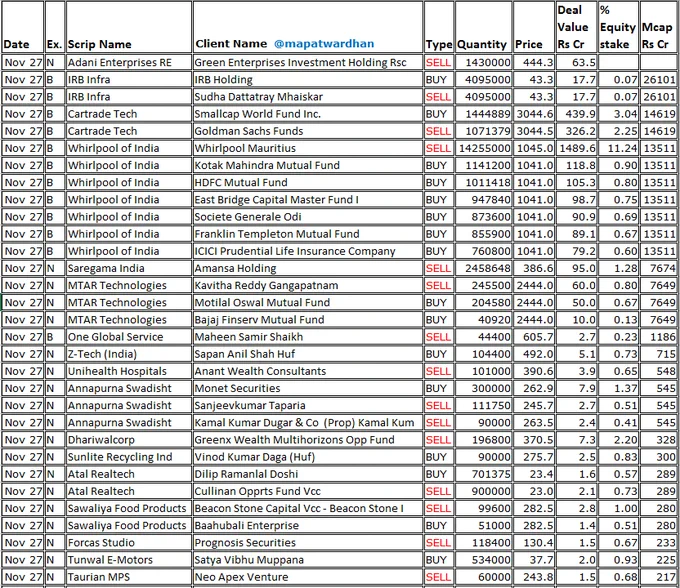Click price 605.7 cell
Viewport: 680px width, 588px height.
pyautogui.click(x=534, y=337)
